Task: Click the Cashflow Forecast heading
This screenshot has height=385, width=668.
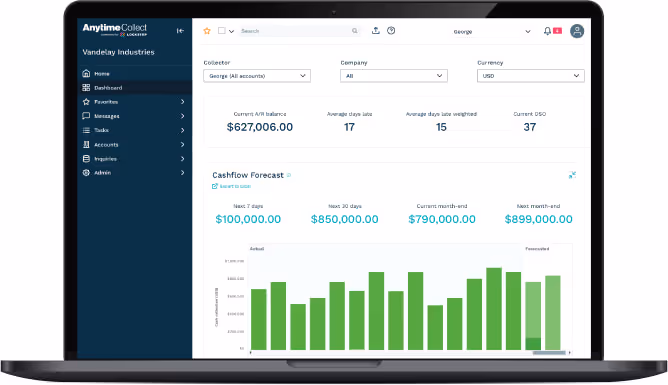Action: pyautogui.click(x=248, y=175)
